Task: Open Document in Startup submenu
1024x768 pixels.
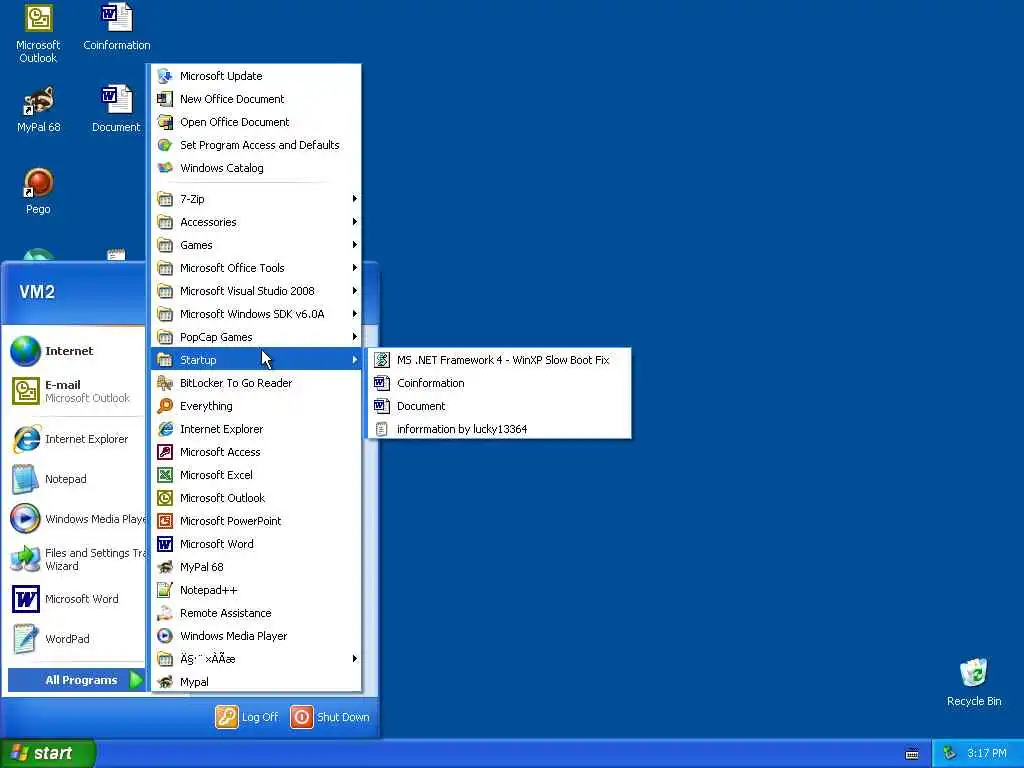Action: (x=500, y=406)
